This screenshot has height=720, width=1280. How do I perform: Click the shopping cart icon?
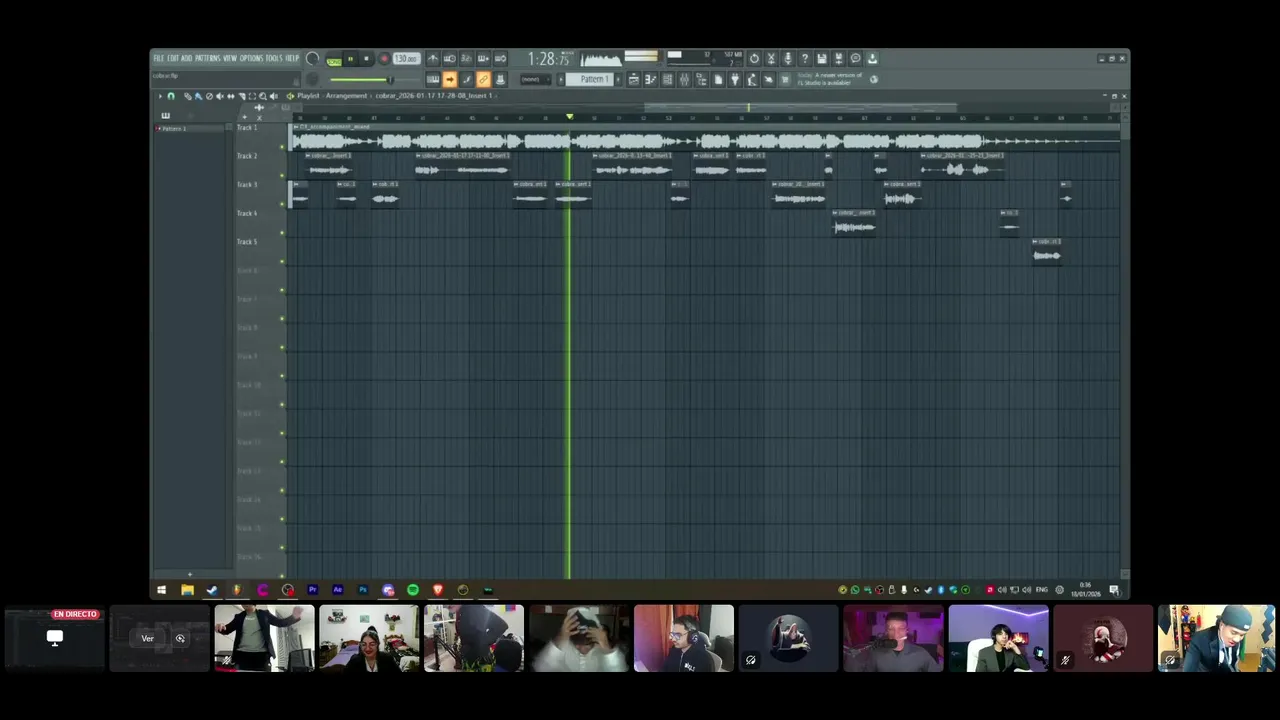pos(784,79)
